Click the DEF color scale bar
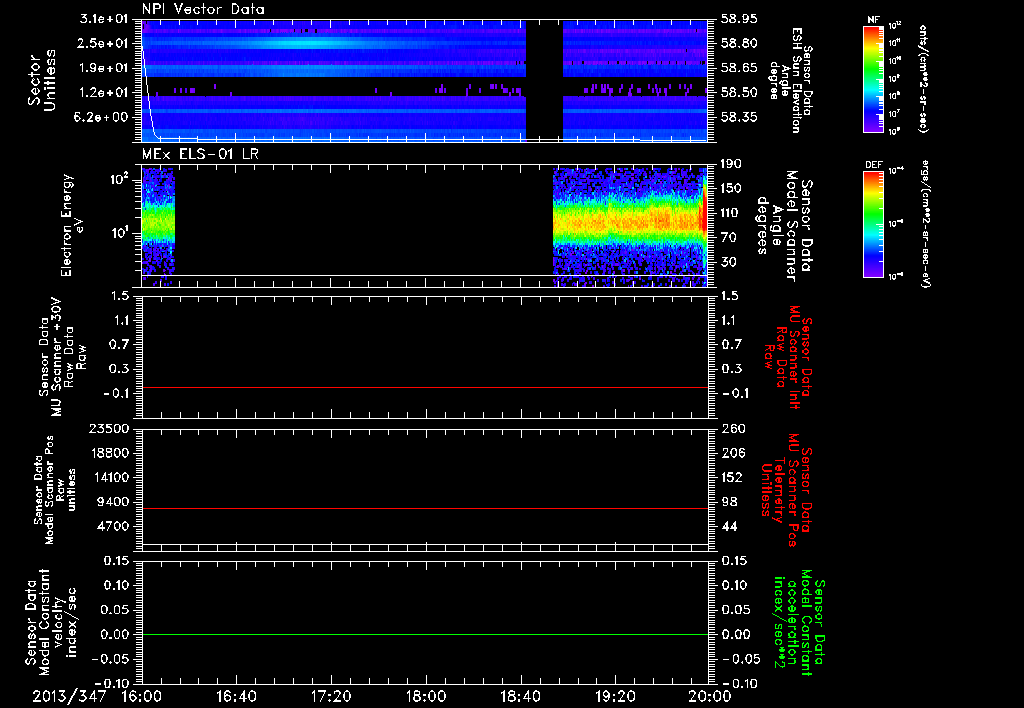This screenshot has width=1024, height=708. (x=873, y=224)
